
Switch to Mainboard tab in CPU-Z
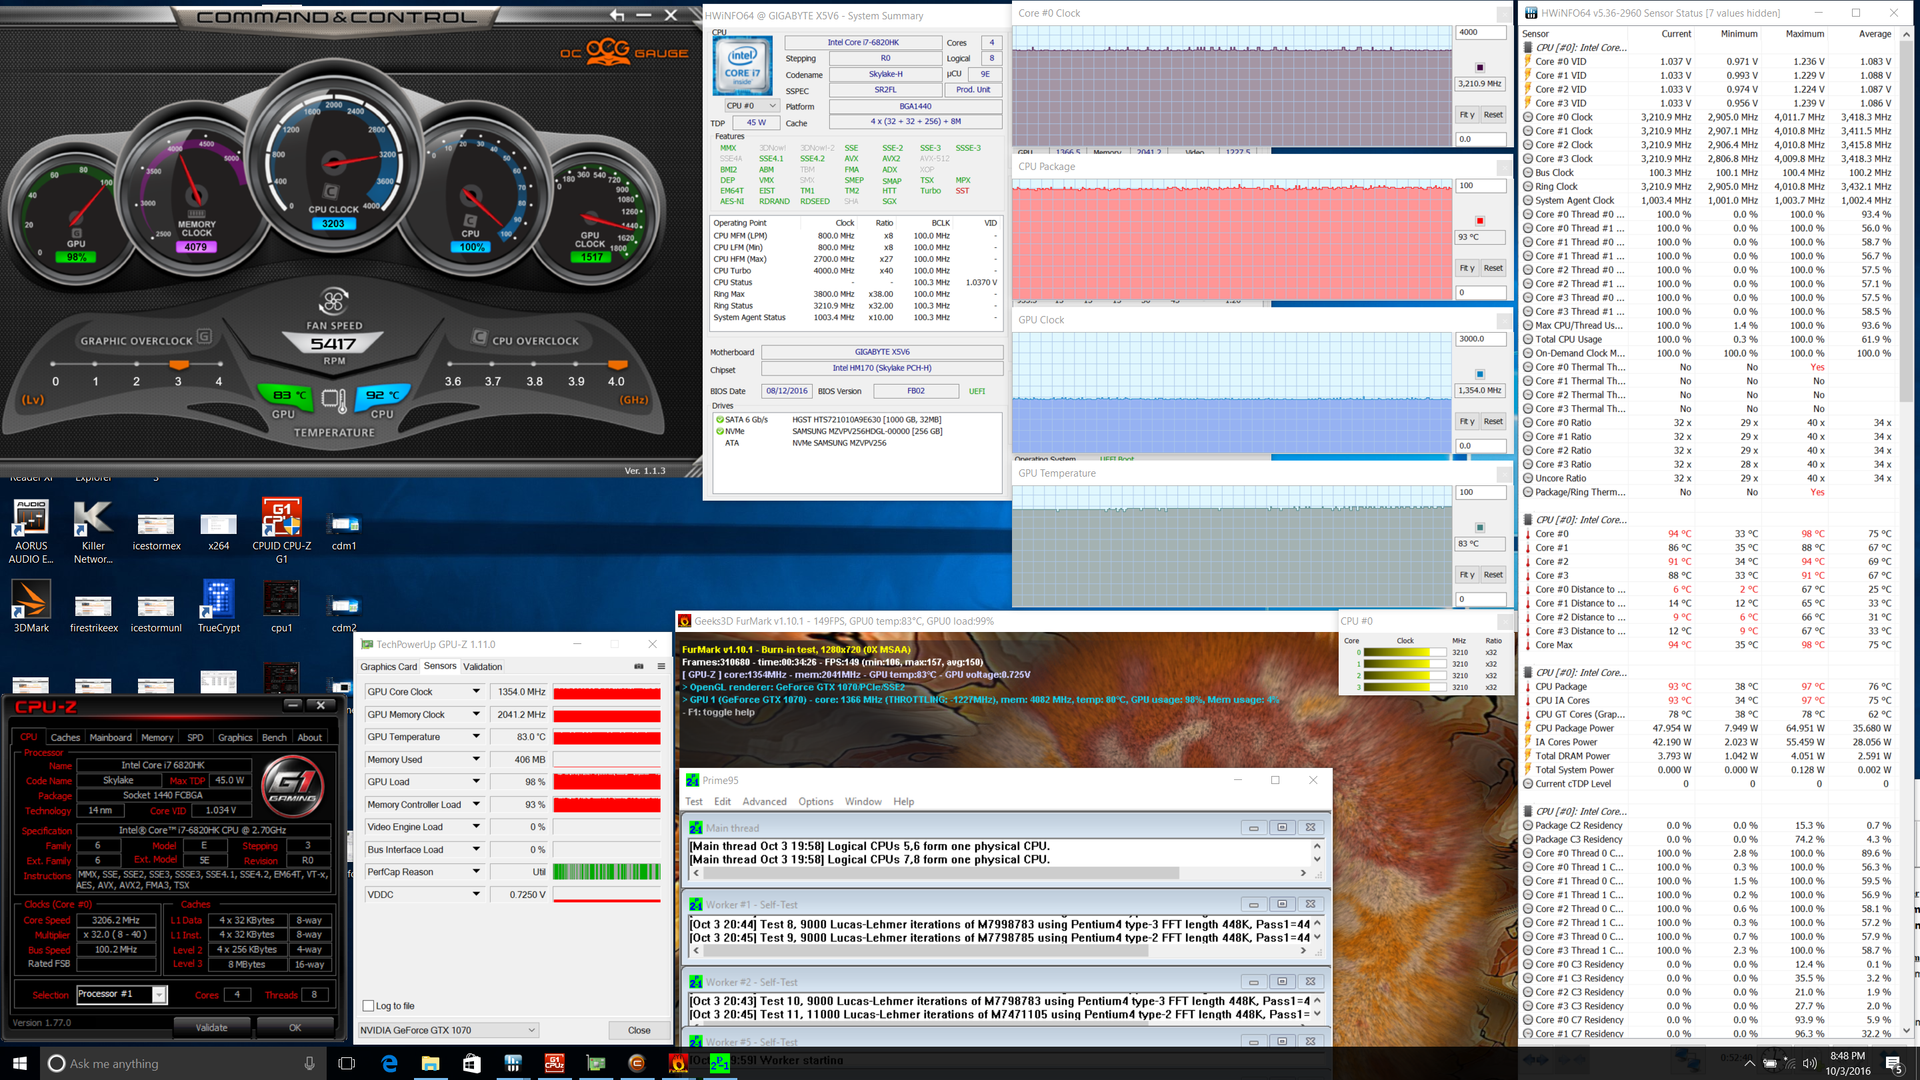coord(110,737)
